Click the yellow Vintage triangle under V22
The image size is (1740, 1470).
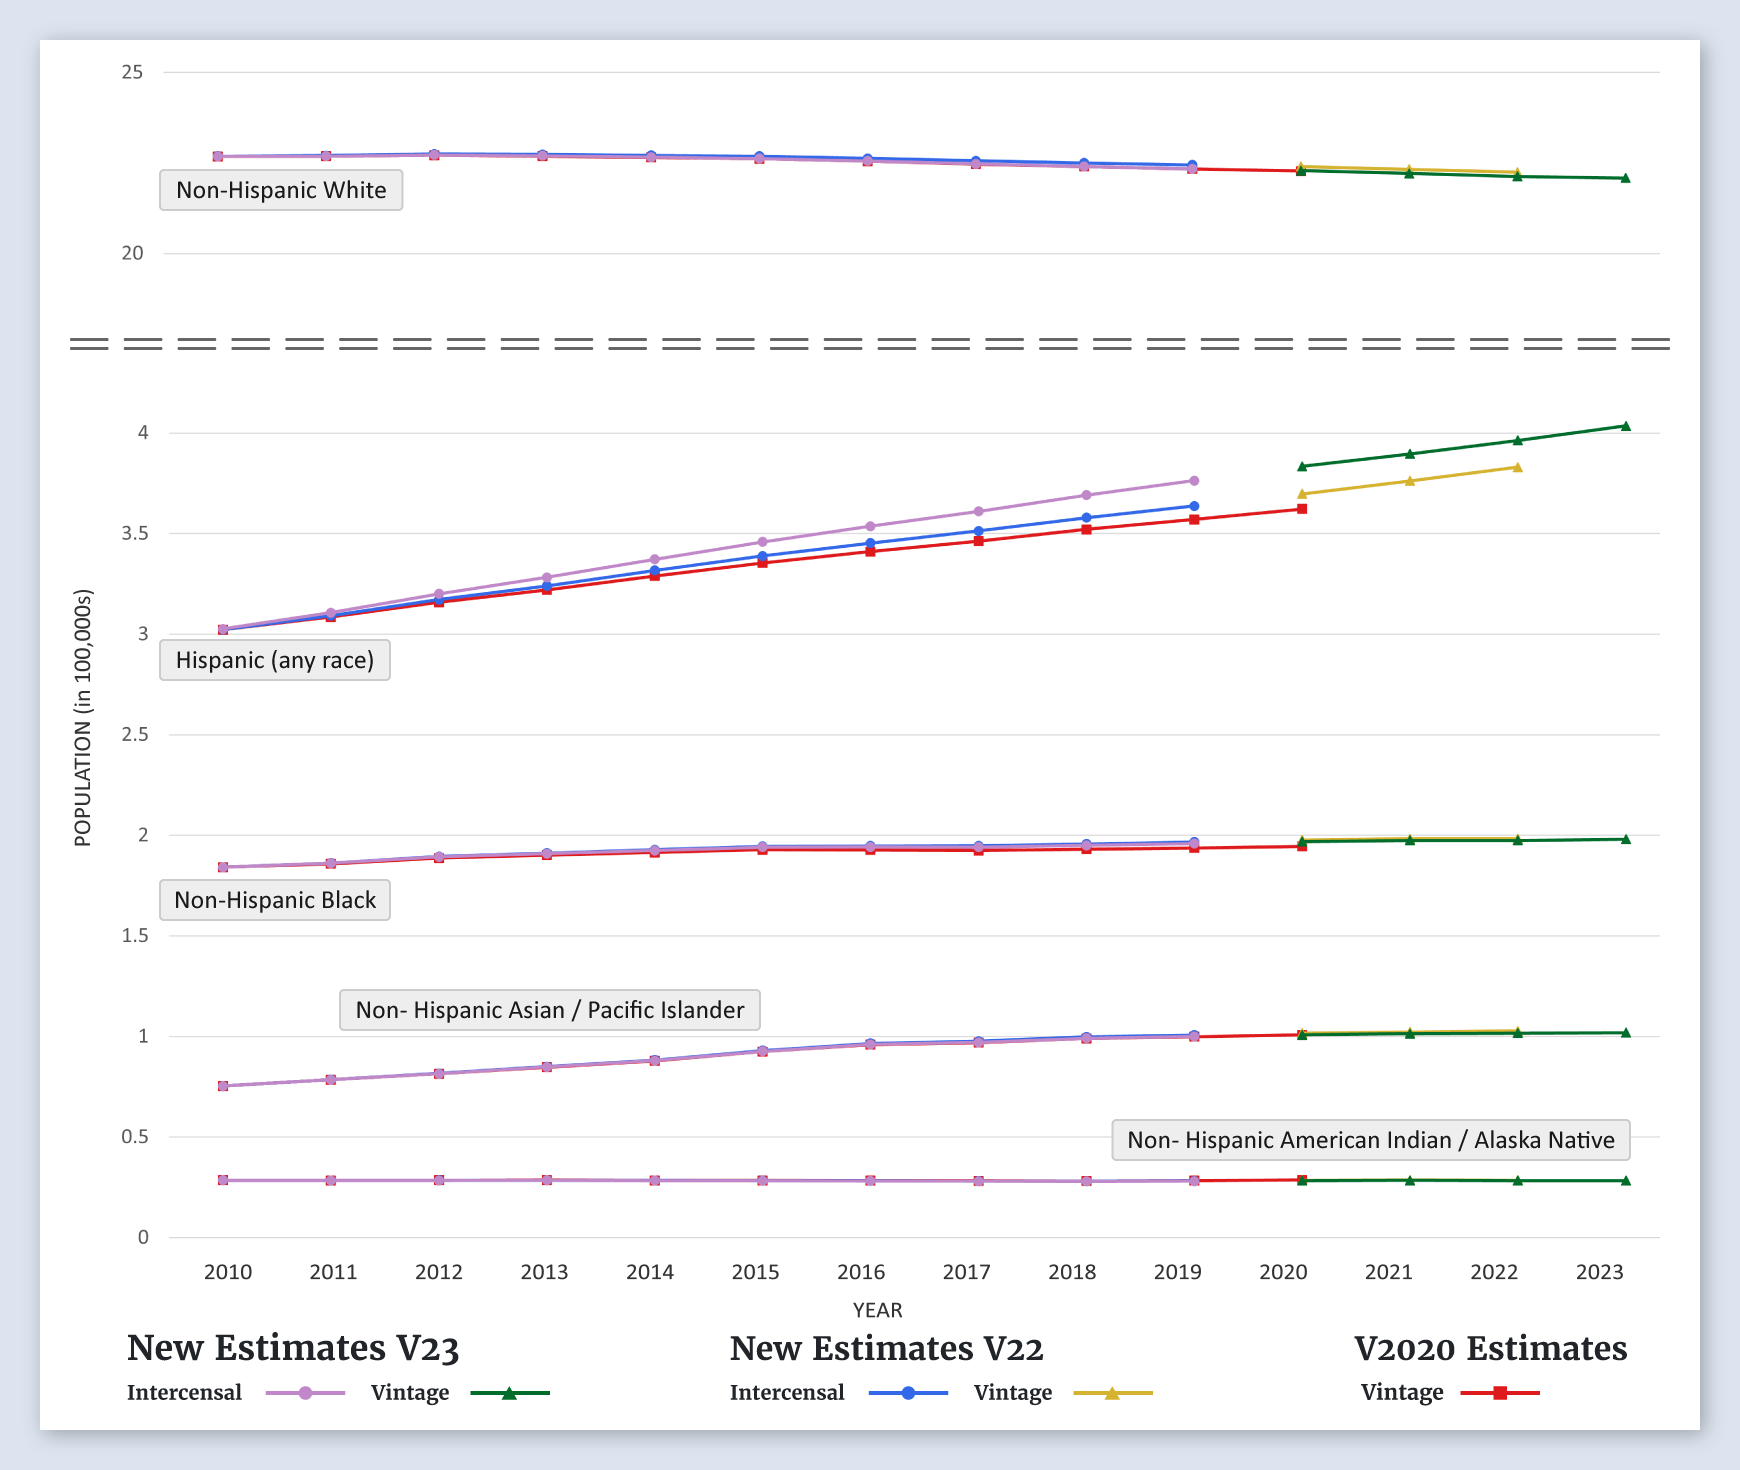1112,1393
